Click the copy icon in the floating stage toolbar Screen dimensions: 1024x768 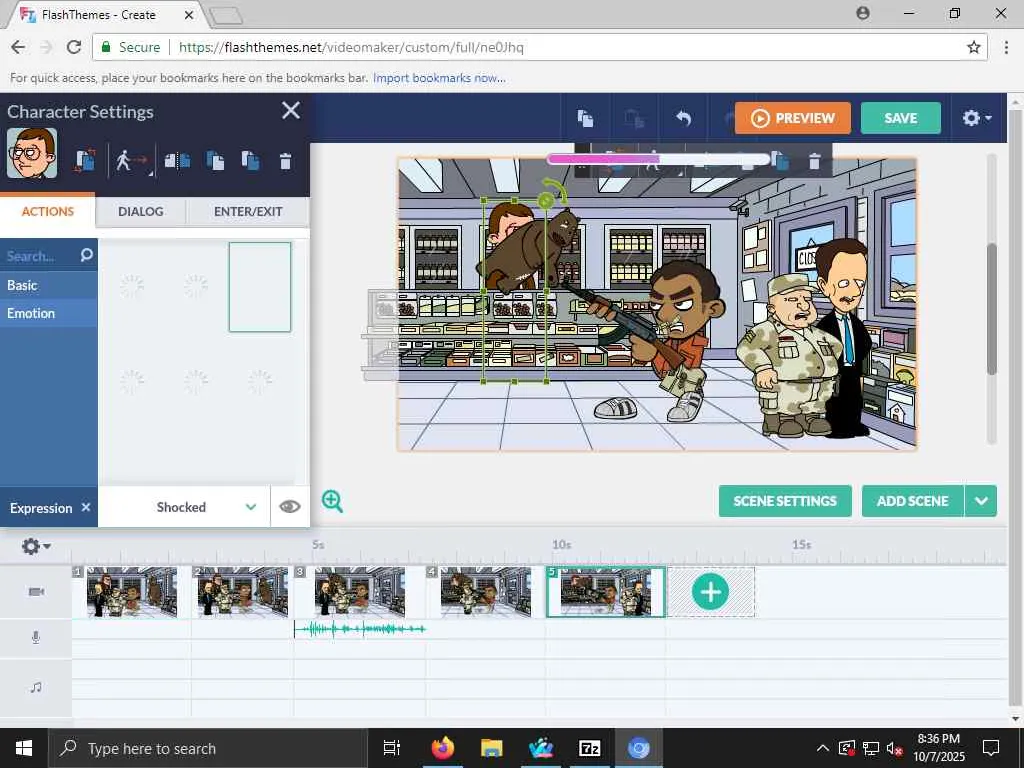(779, 160)
